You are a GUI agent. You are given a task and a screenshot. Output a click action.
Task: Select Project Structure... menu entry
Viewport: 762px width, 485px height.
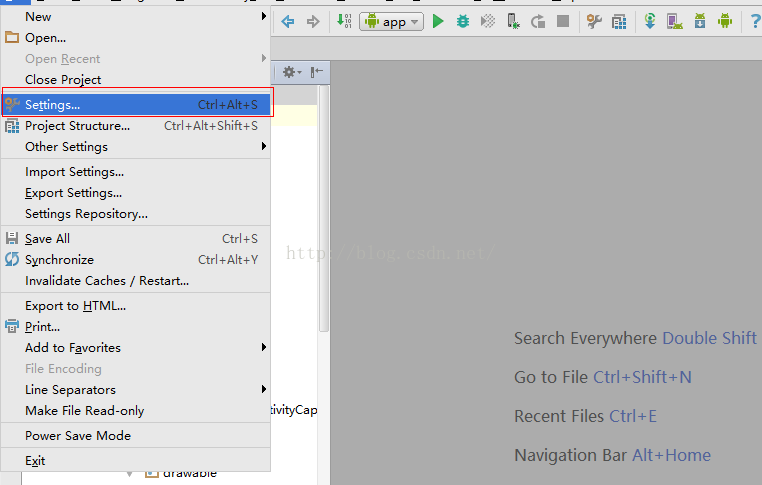(136, 125)
